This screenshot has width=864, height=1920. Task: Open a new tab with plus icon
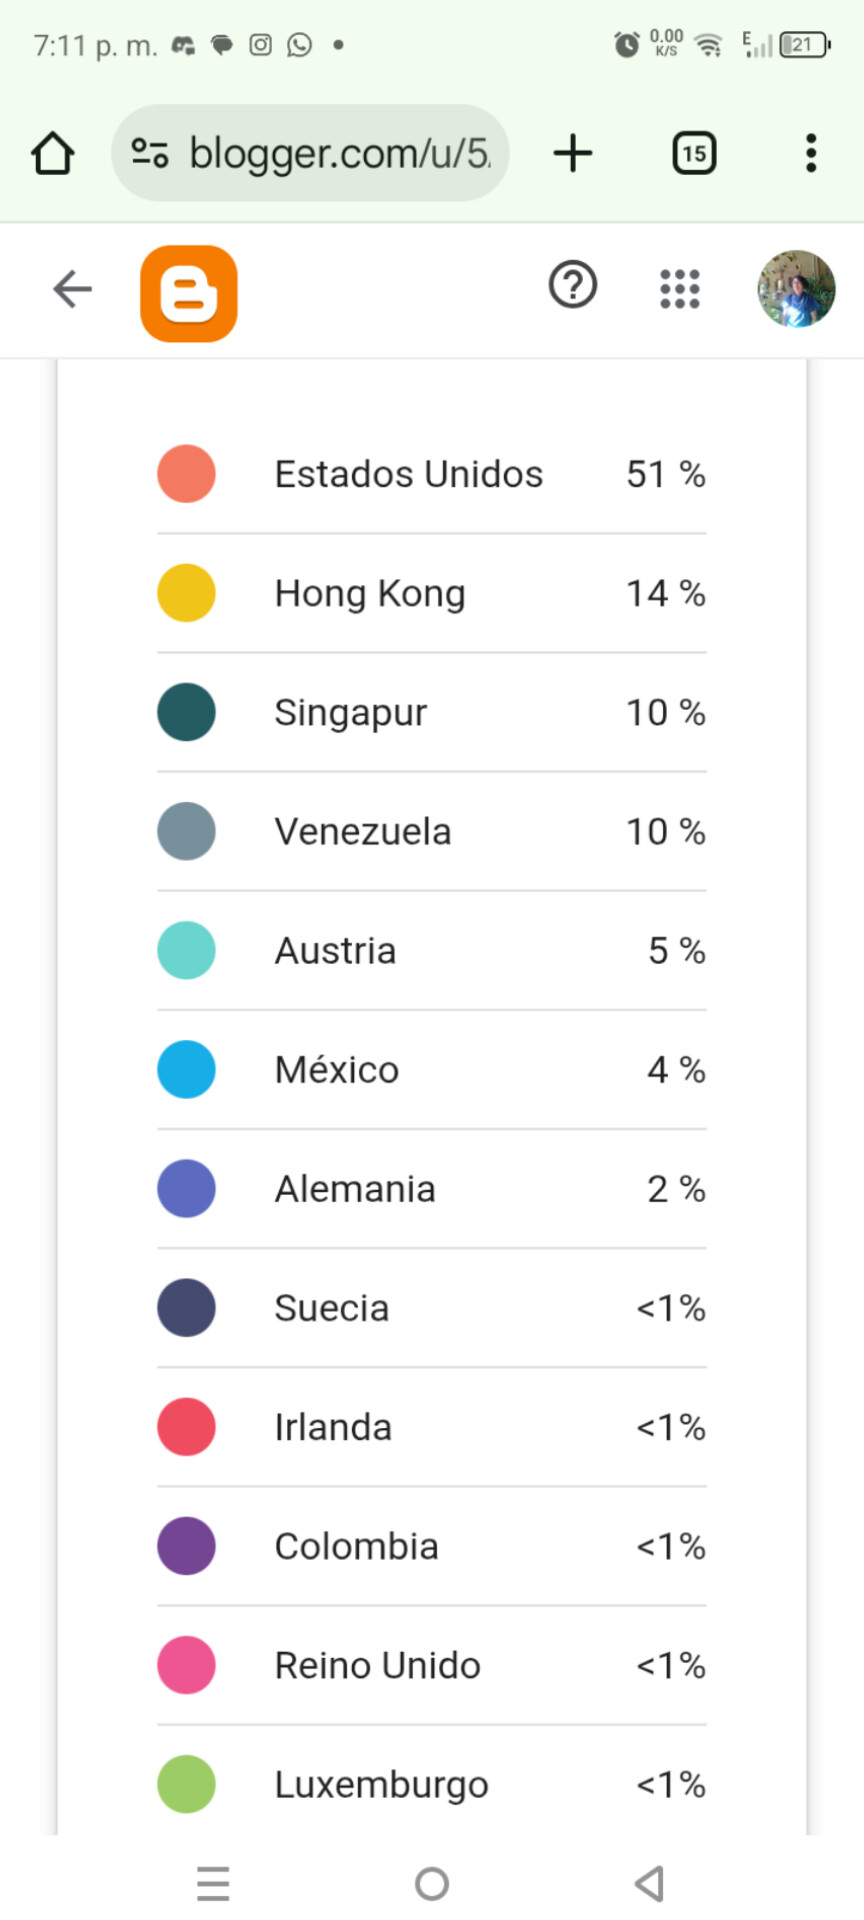(573, 153)
